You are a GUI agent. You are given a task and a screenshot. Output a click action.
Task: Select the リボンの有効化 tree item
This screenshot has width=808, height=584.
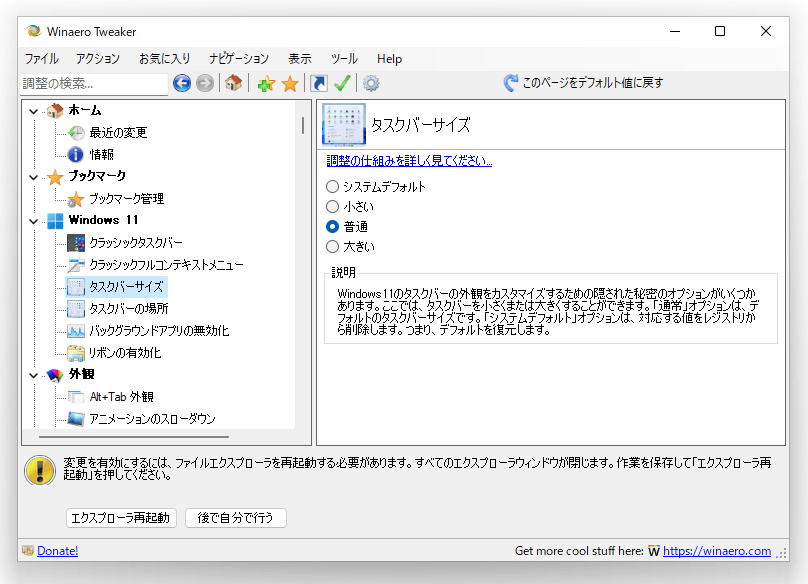(125, 353)
